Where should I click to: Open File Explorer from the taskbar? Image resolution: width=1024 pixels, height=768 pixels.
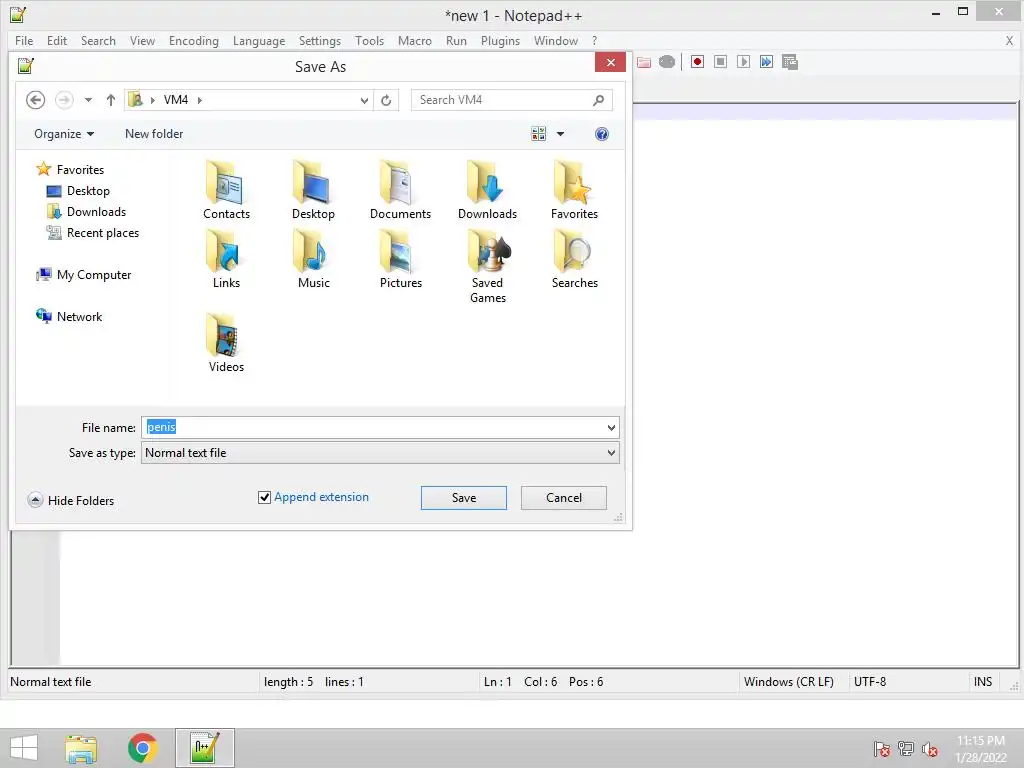click(81, 748)
